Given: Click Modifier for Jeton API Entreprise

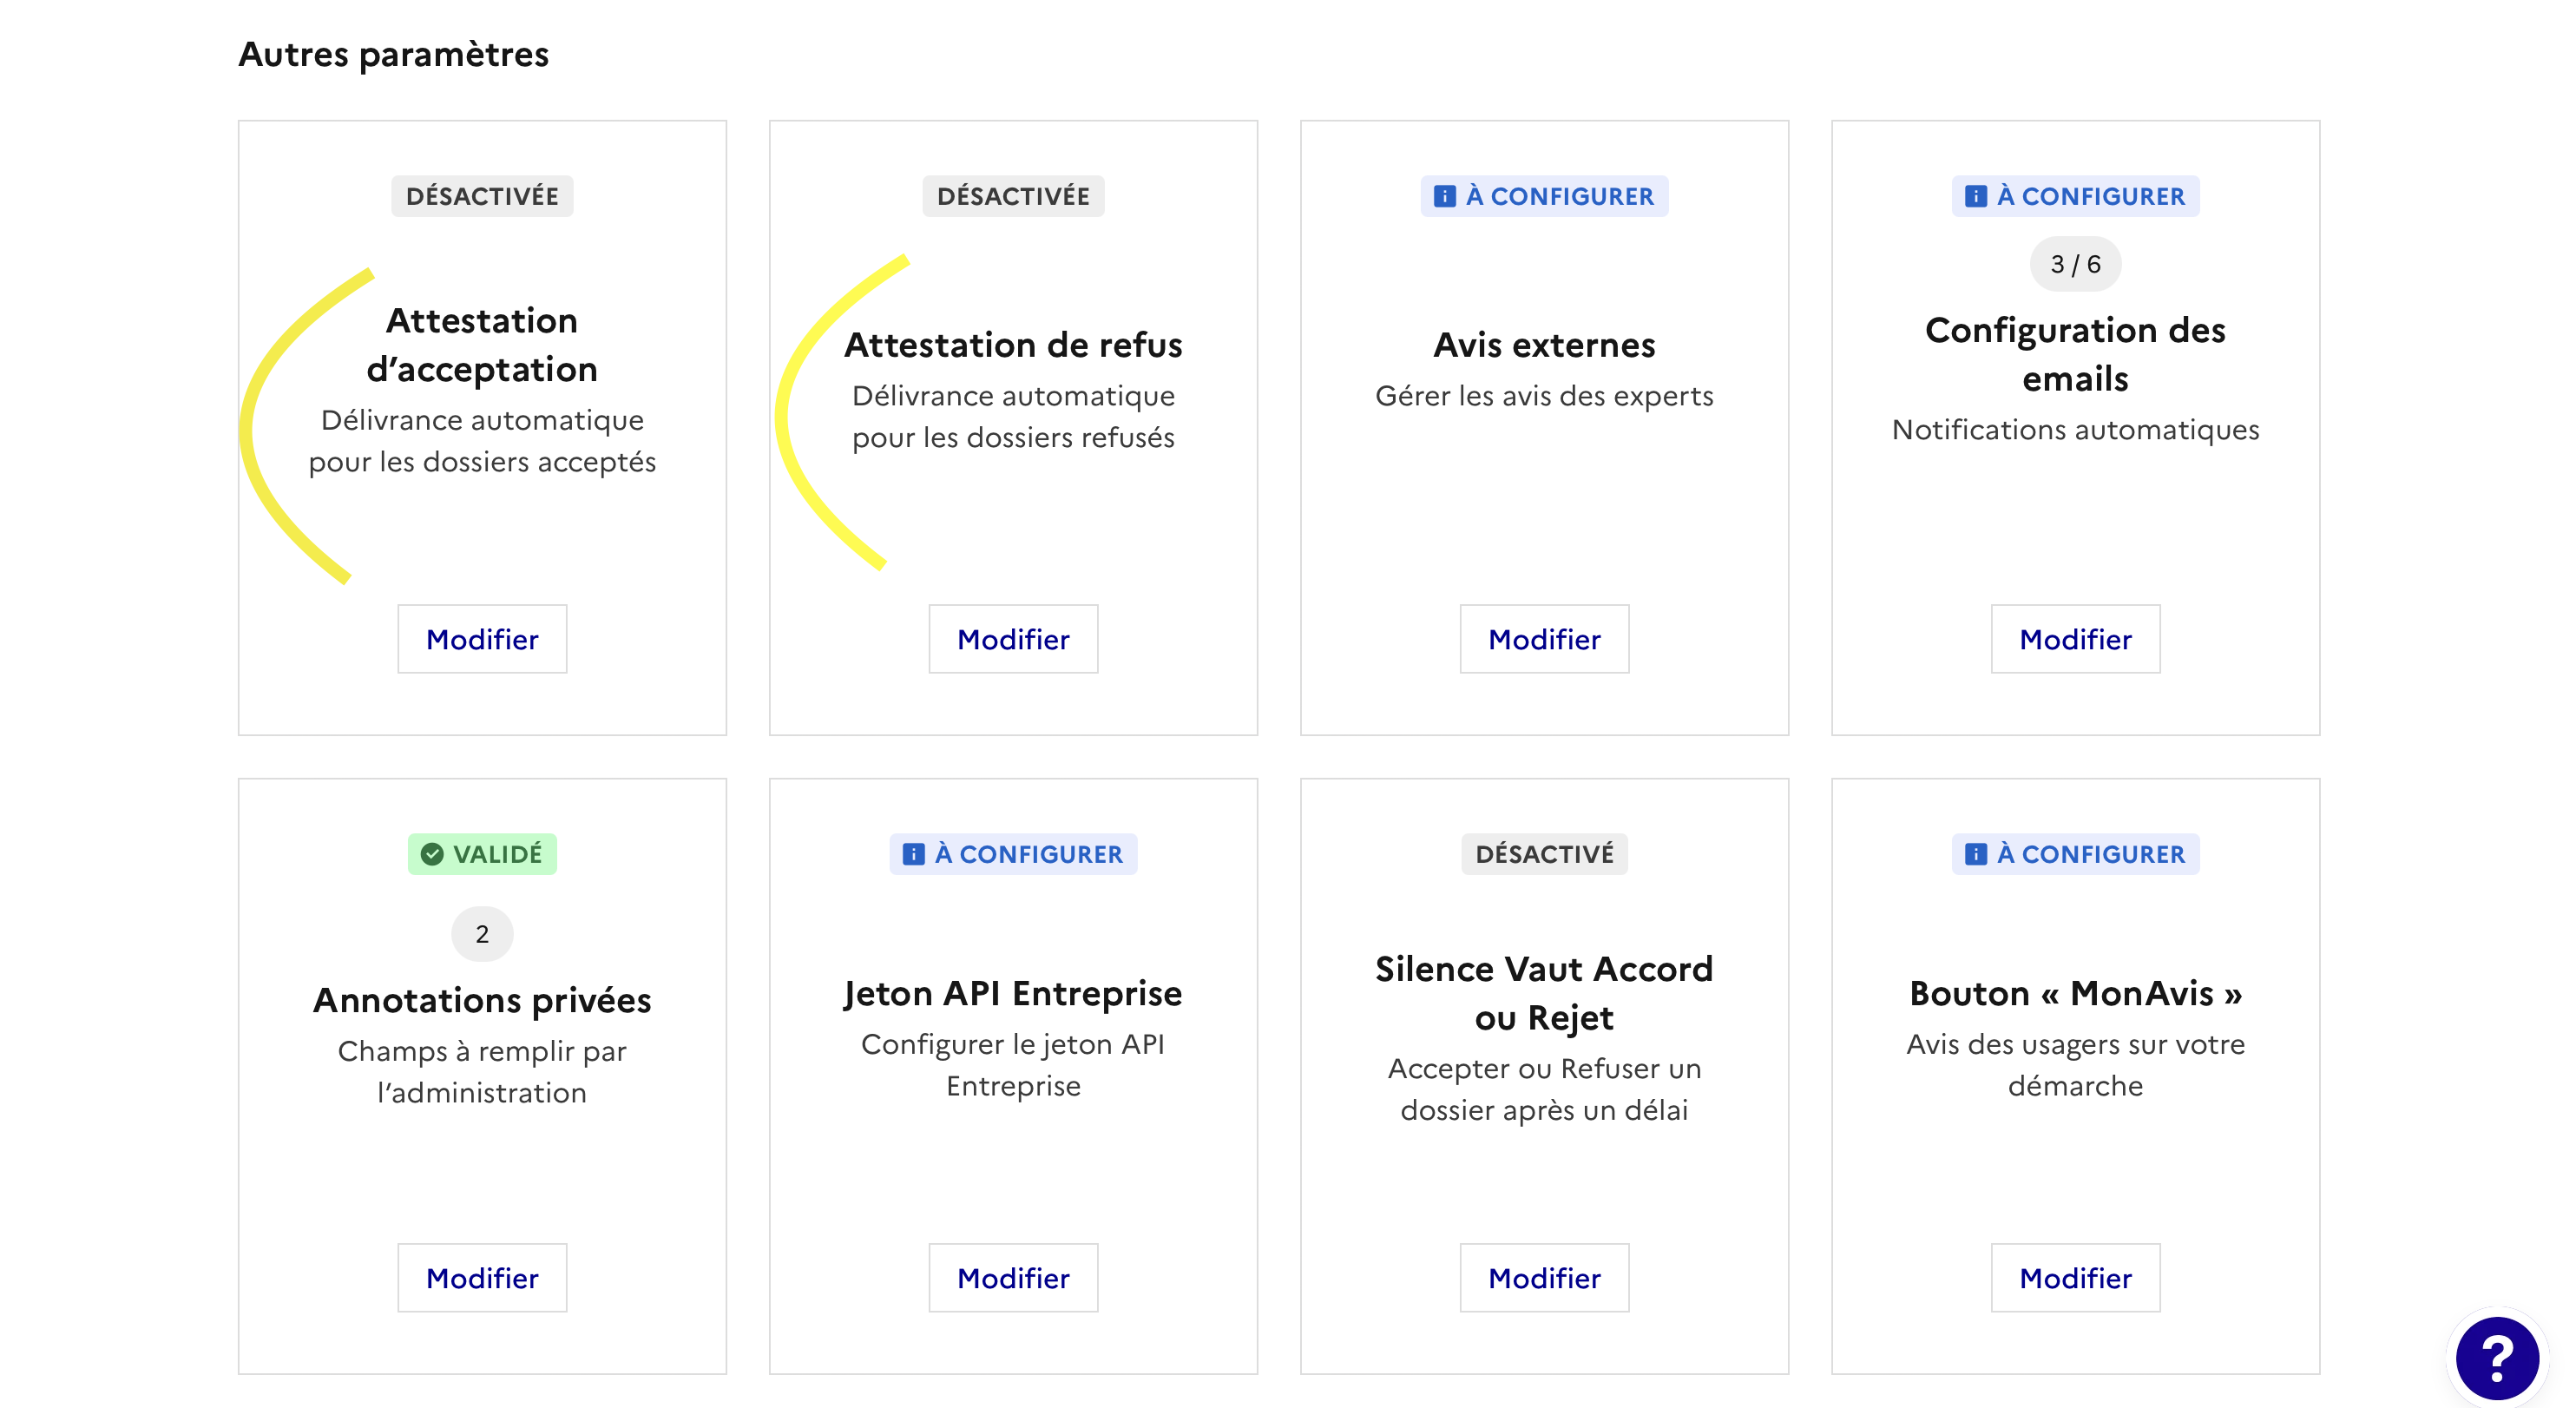Looking at the screenshot, I should (1013, 1277).
